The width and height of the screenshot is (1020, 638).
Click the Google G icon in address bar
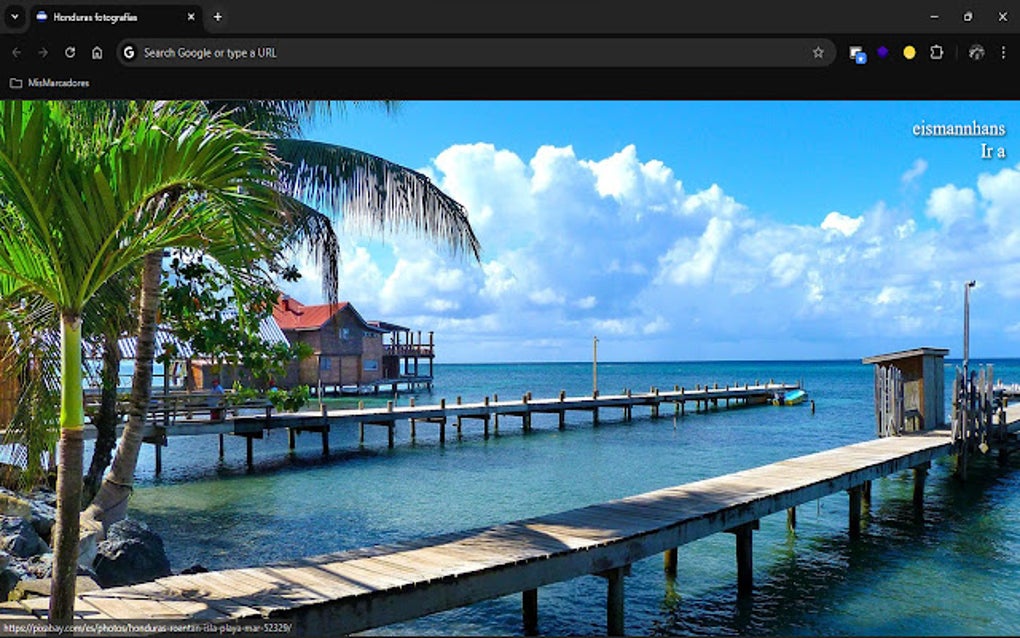point(128,52)
